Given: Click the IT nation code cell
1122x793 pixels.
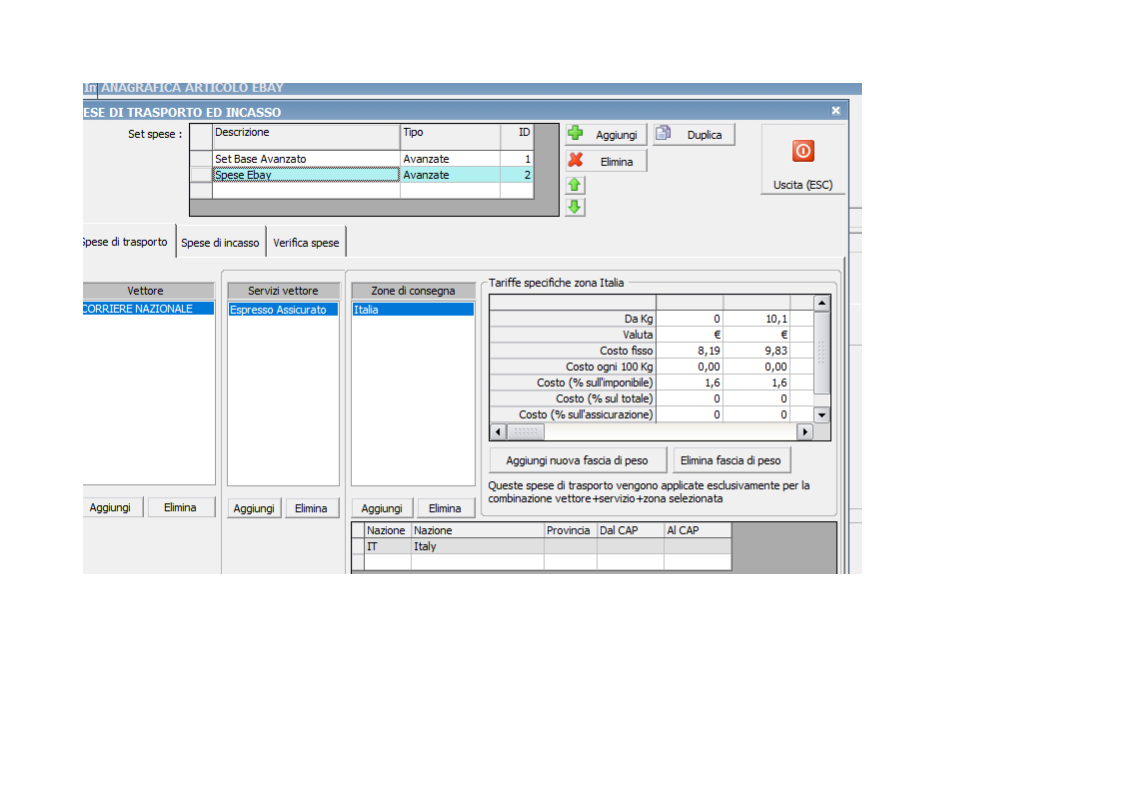Looking at the screenshot, I should (x=388, y=546).
